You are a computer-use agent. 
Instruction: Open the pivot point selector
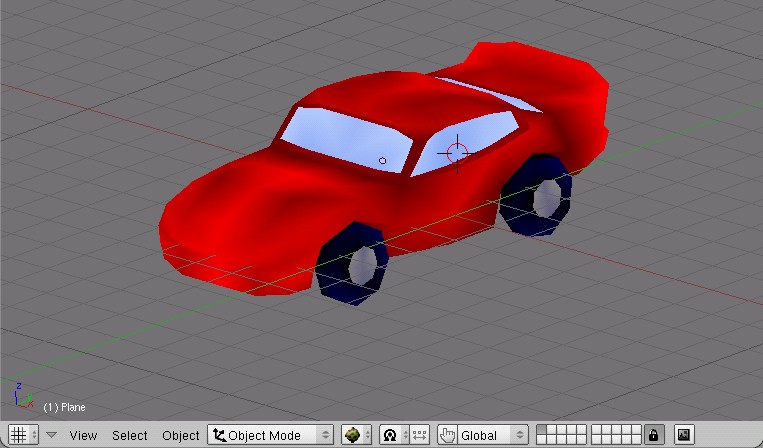click(x=393, y=435)
